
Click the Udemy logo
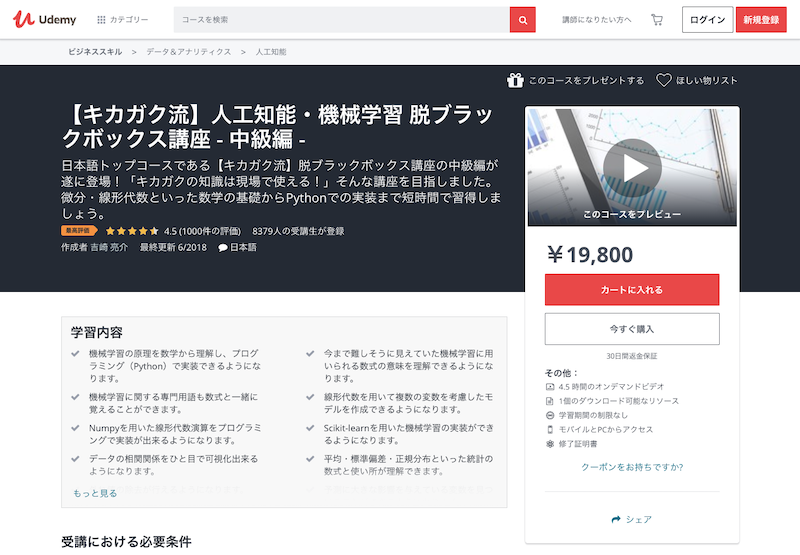click(44, 19)
